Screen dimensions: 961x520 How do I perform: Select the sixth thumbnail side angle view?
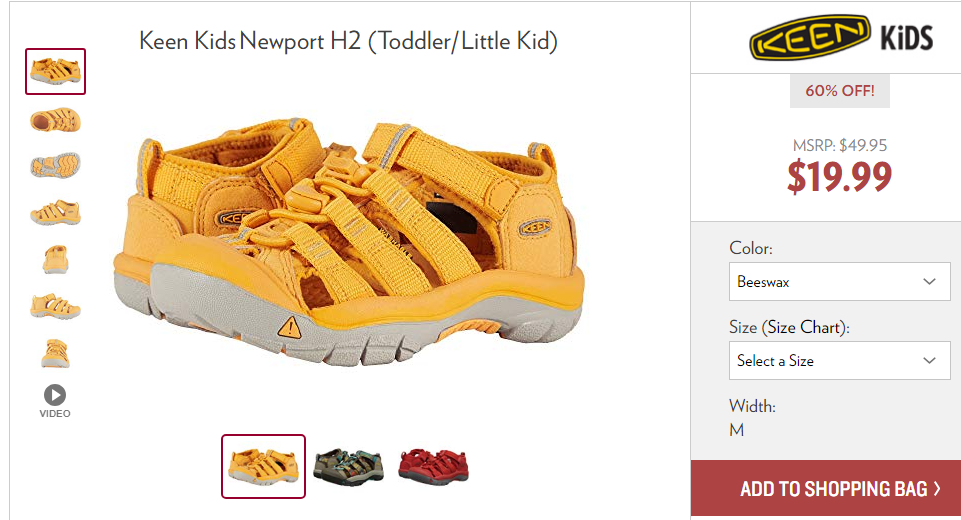[55, 306]
